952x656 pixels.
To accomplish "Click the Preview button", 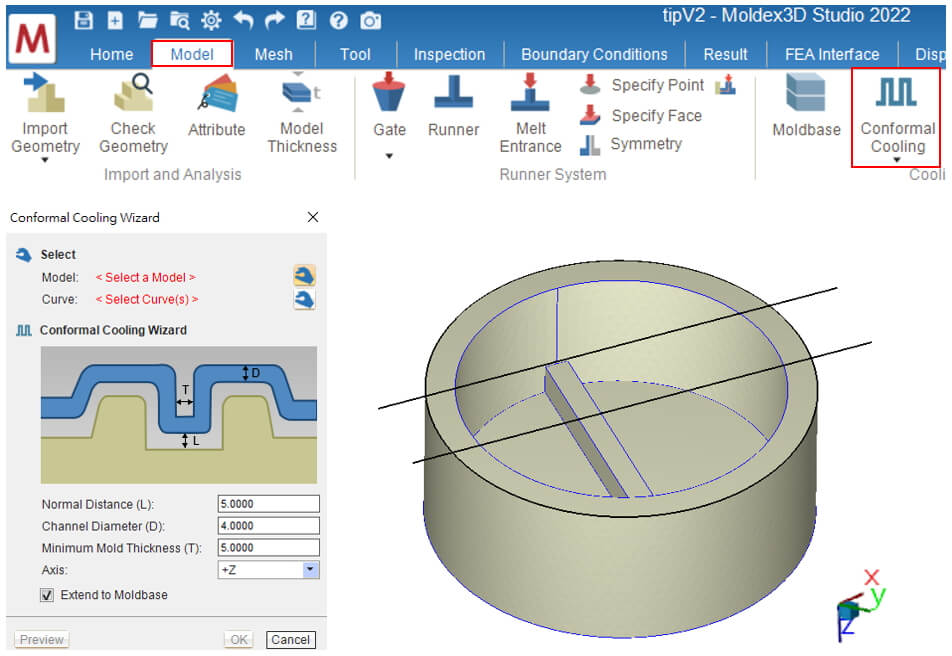I will click(41, 640).
